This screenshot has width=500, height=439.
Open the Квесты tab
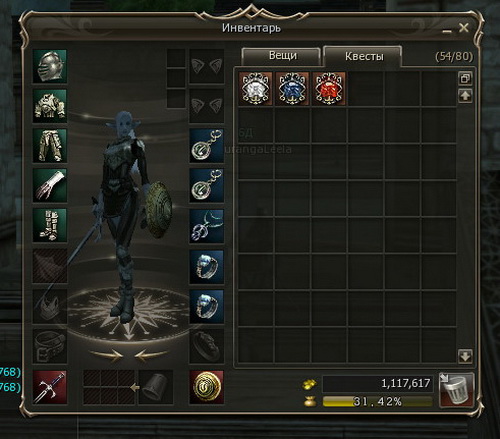(x=363, y=56)
